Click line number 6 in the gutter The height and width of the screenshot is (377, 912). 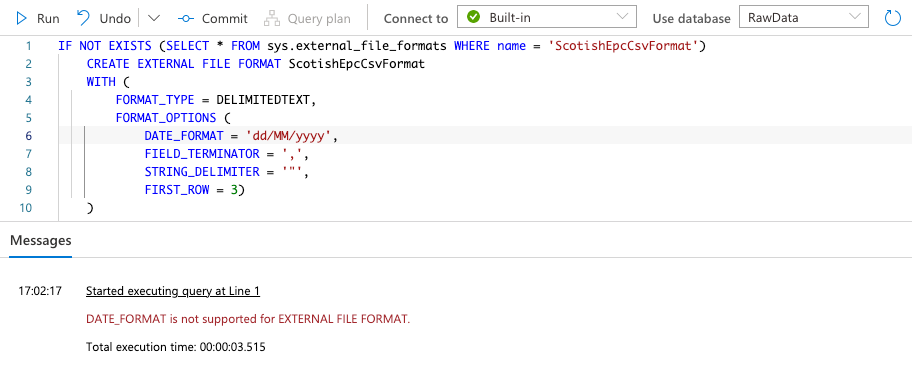[28, 136]
